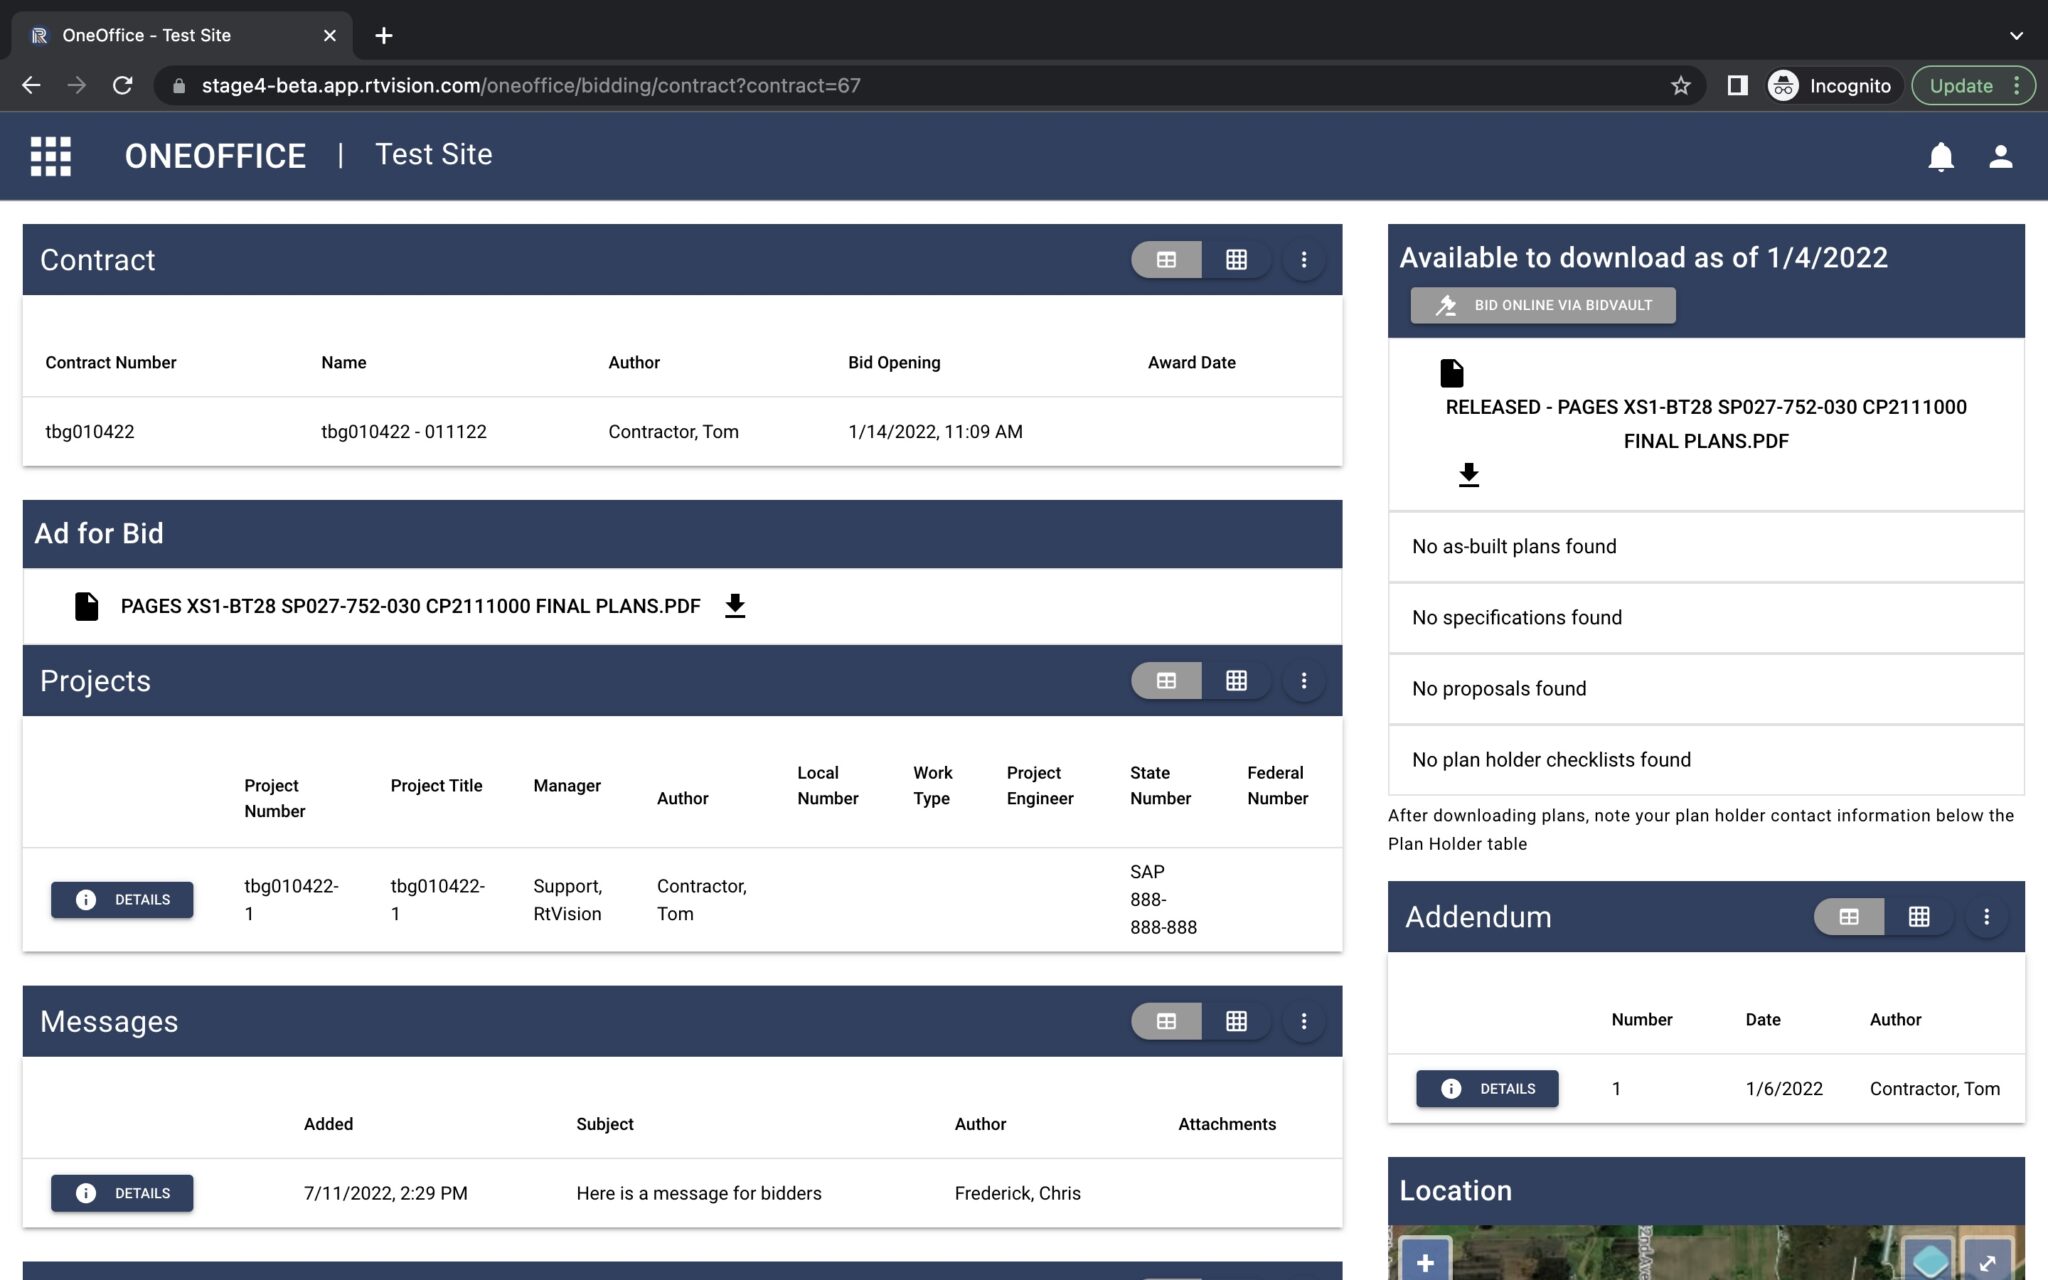The image size is (2048, 1280).
Task: Click the BID ONLINE VIA BIDVAULT button
Action: [x=1542, y=305]
